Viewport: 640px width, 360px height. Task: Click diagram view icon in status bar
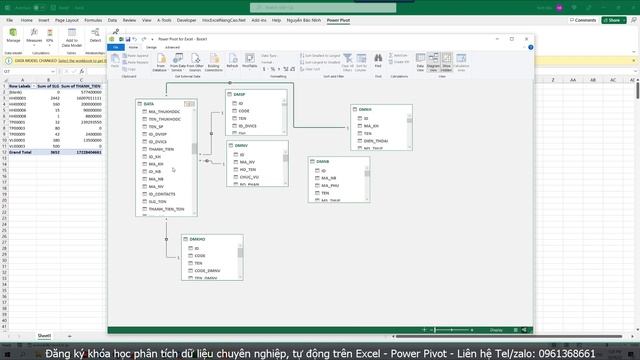(524, 330)
